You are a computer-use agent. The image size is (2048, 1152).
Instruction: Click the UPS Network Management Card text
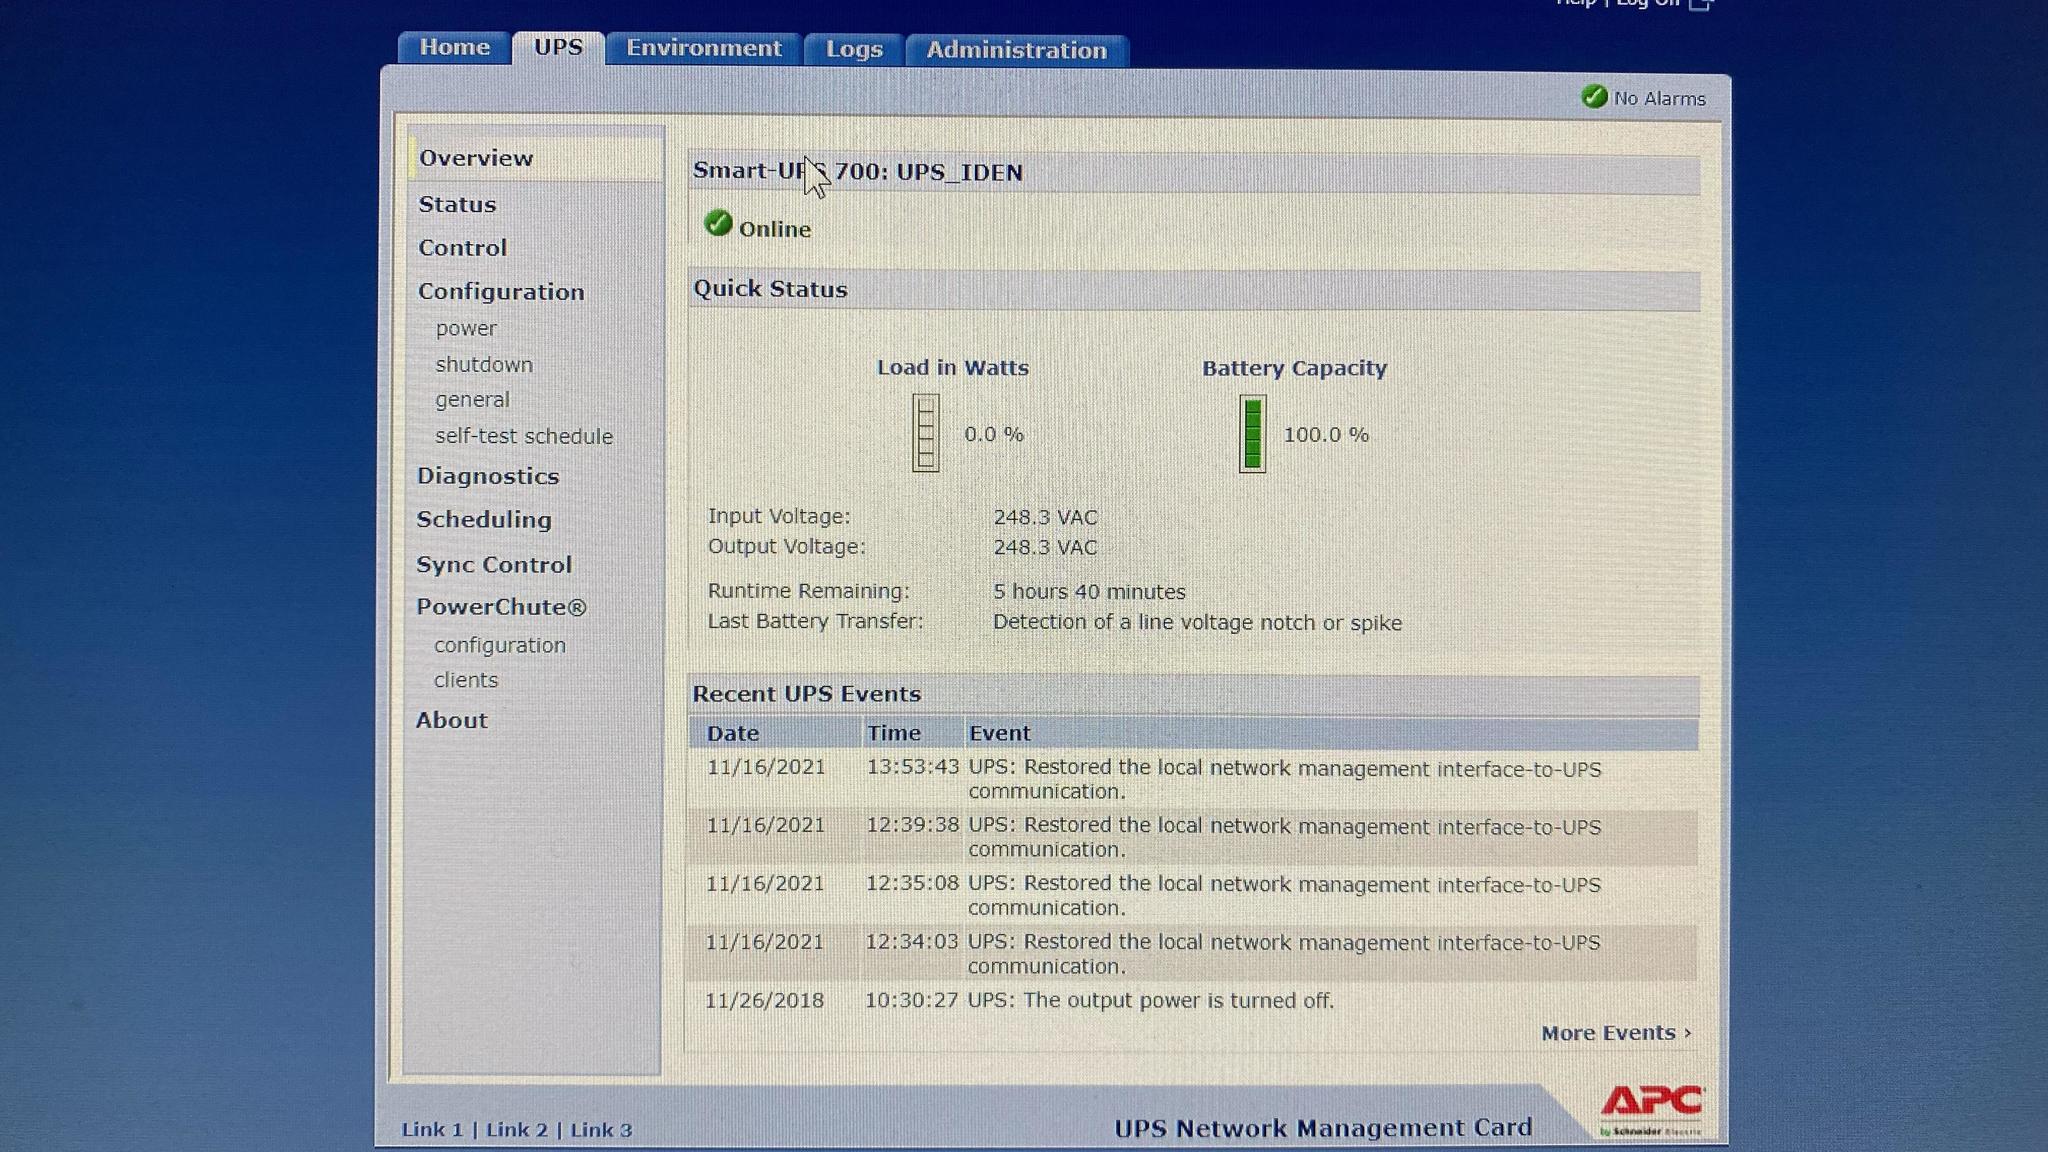coord(1323,1128)
